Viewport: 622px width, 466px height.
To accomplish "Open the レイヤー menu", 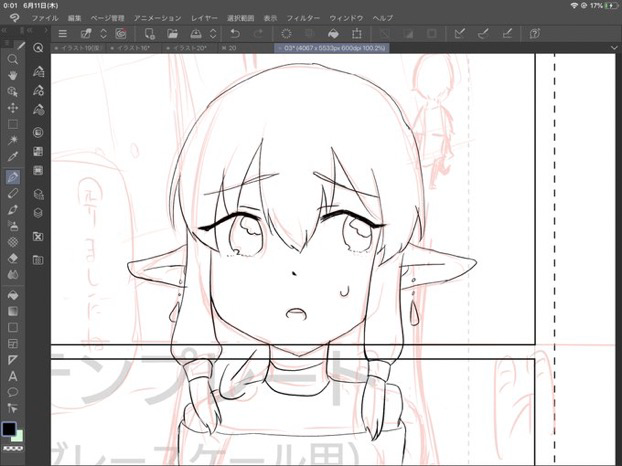I will (204, 18).
